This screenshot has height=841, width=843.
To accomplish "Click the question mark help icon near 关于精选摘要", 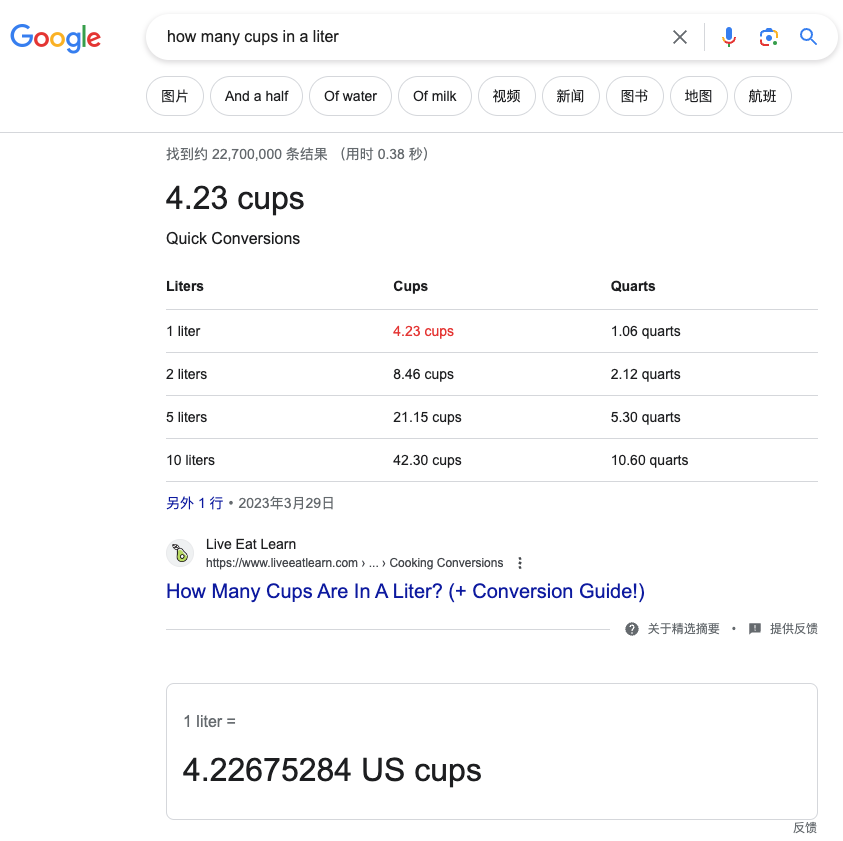I will (632, 629).
